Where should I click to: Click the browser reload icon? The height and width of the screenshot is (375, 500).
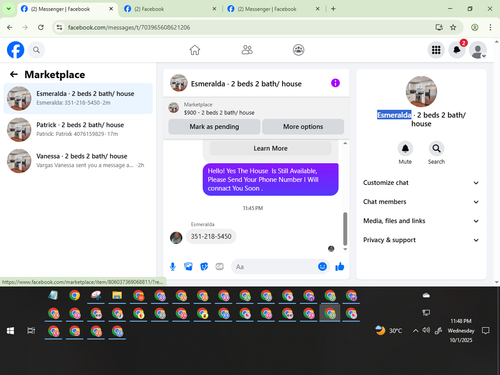(x=41, y=27)
